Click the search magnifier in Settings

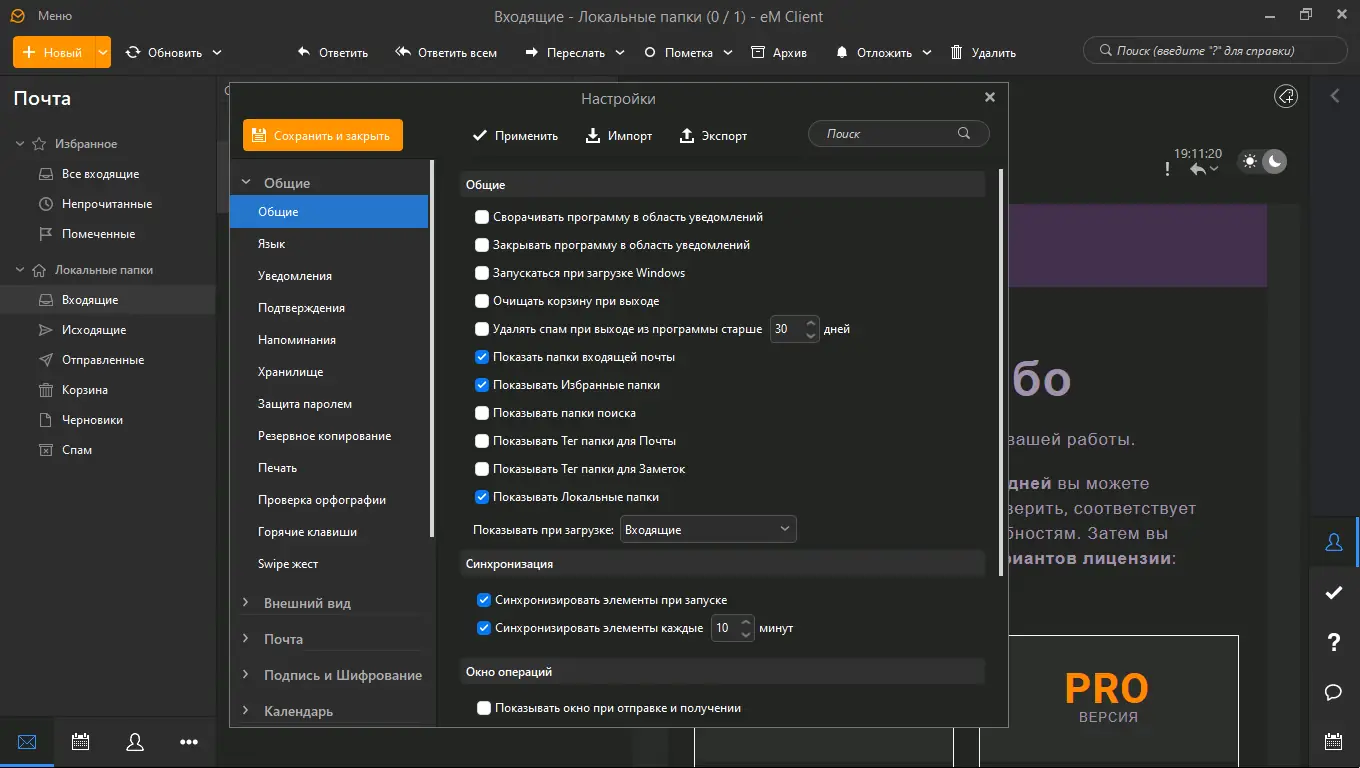[964, 134]
